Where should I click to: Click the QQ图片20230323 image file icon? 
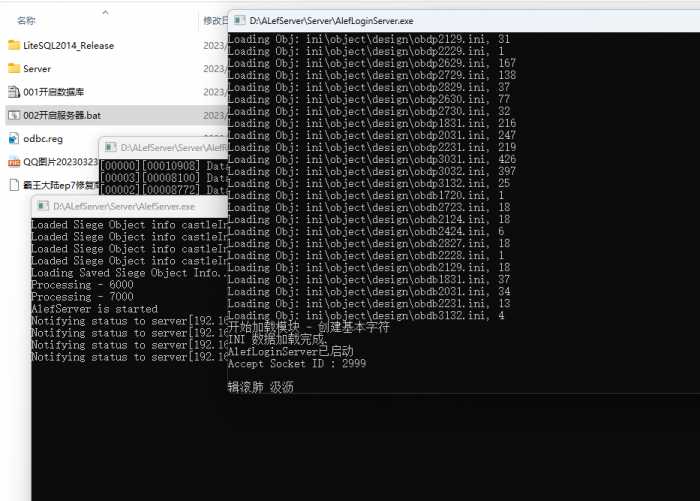coord(14,162)
